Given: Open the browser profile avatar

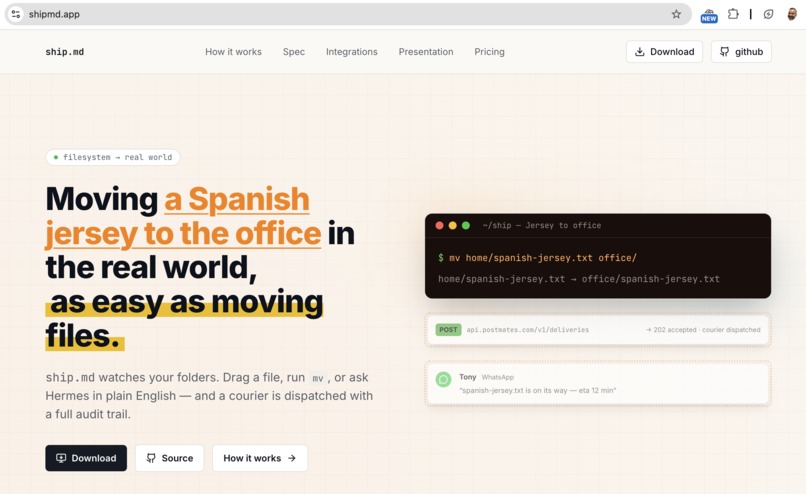Looking at the screenshot, I should 792,14.
